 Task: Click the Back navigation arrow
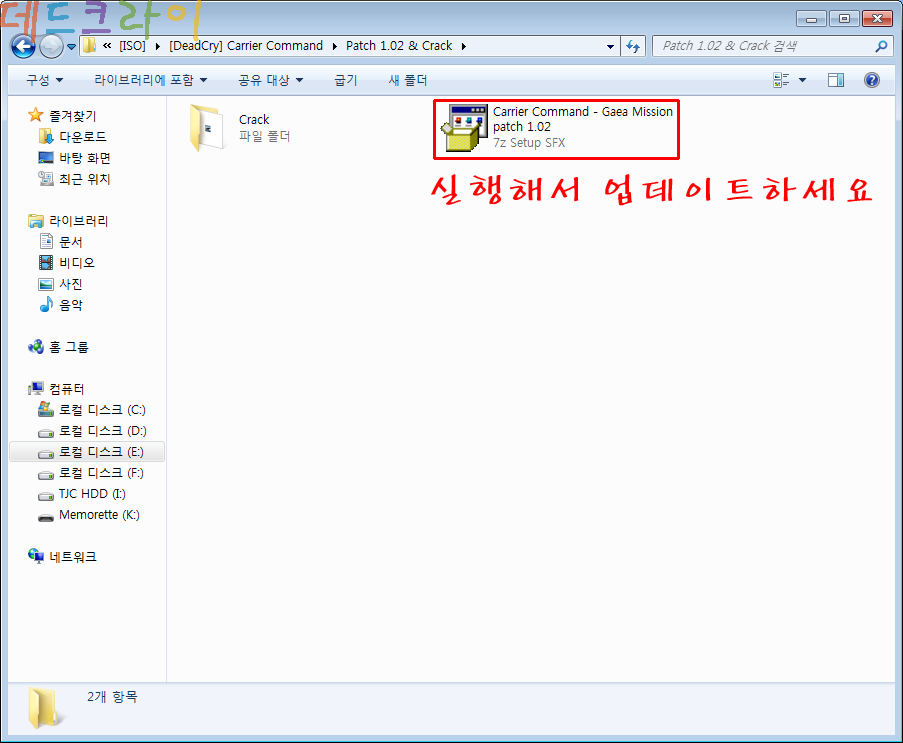coord(24,46)
